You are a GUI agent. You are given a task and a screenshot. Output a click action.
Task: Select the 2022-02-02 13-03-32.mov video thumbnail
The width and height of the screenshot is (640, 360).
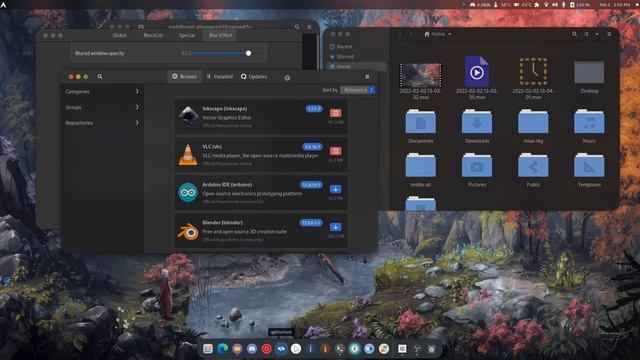tap(420, 75)
